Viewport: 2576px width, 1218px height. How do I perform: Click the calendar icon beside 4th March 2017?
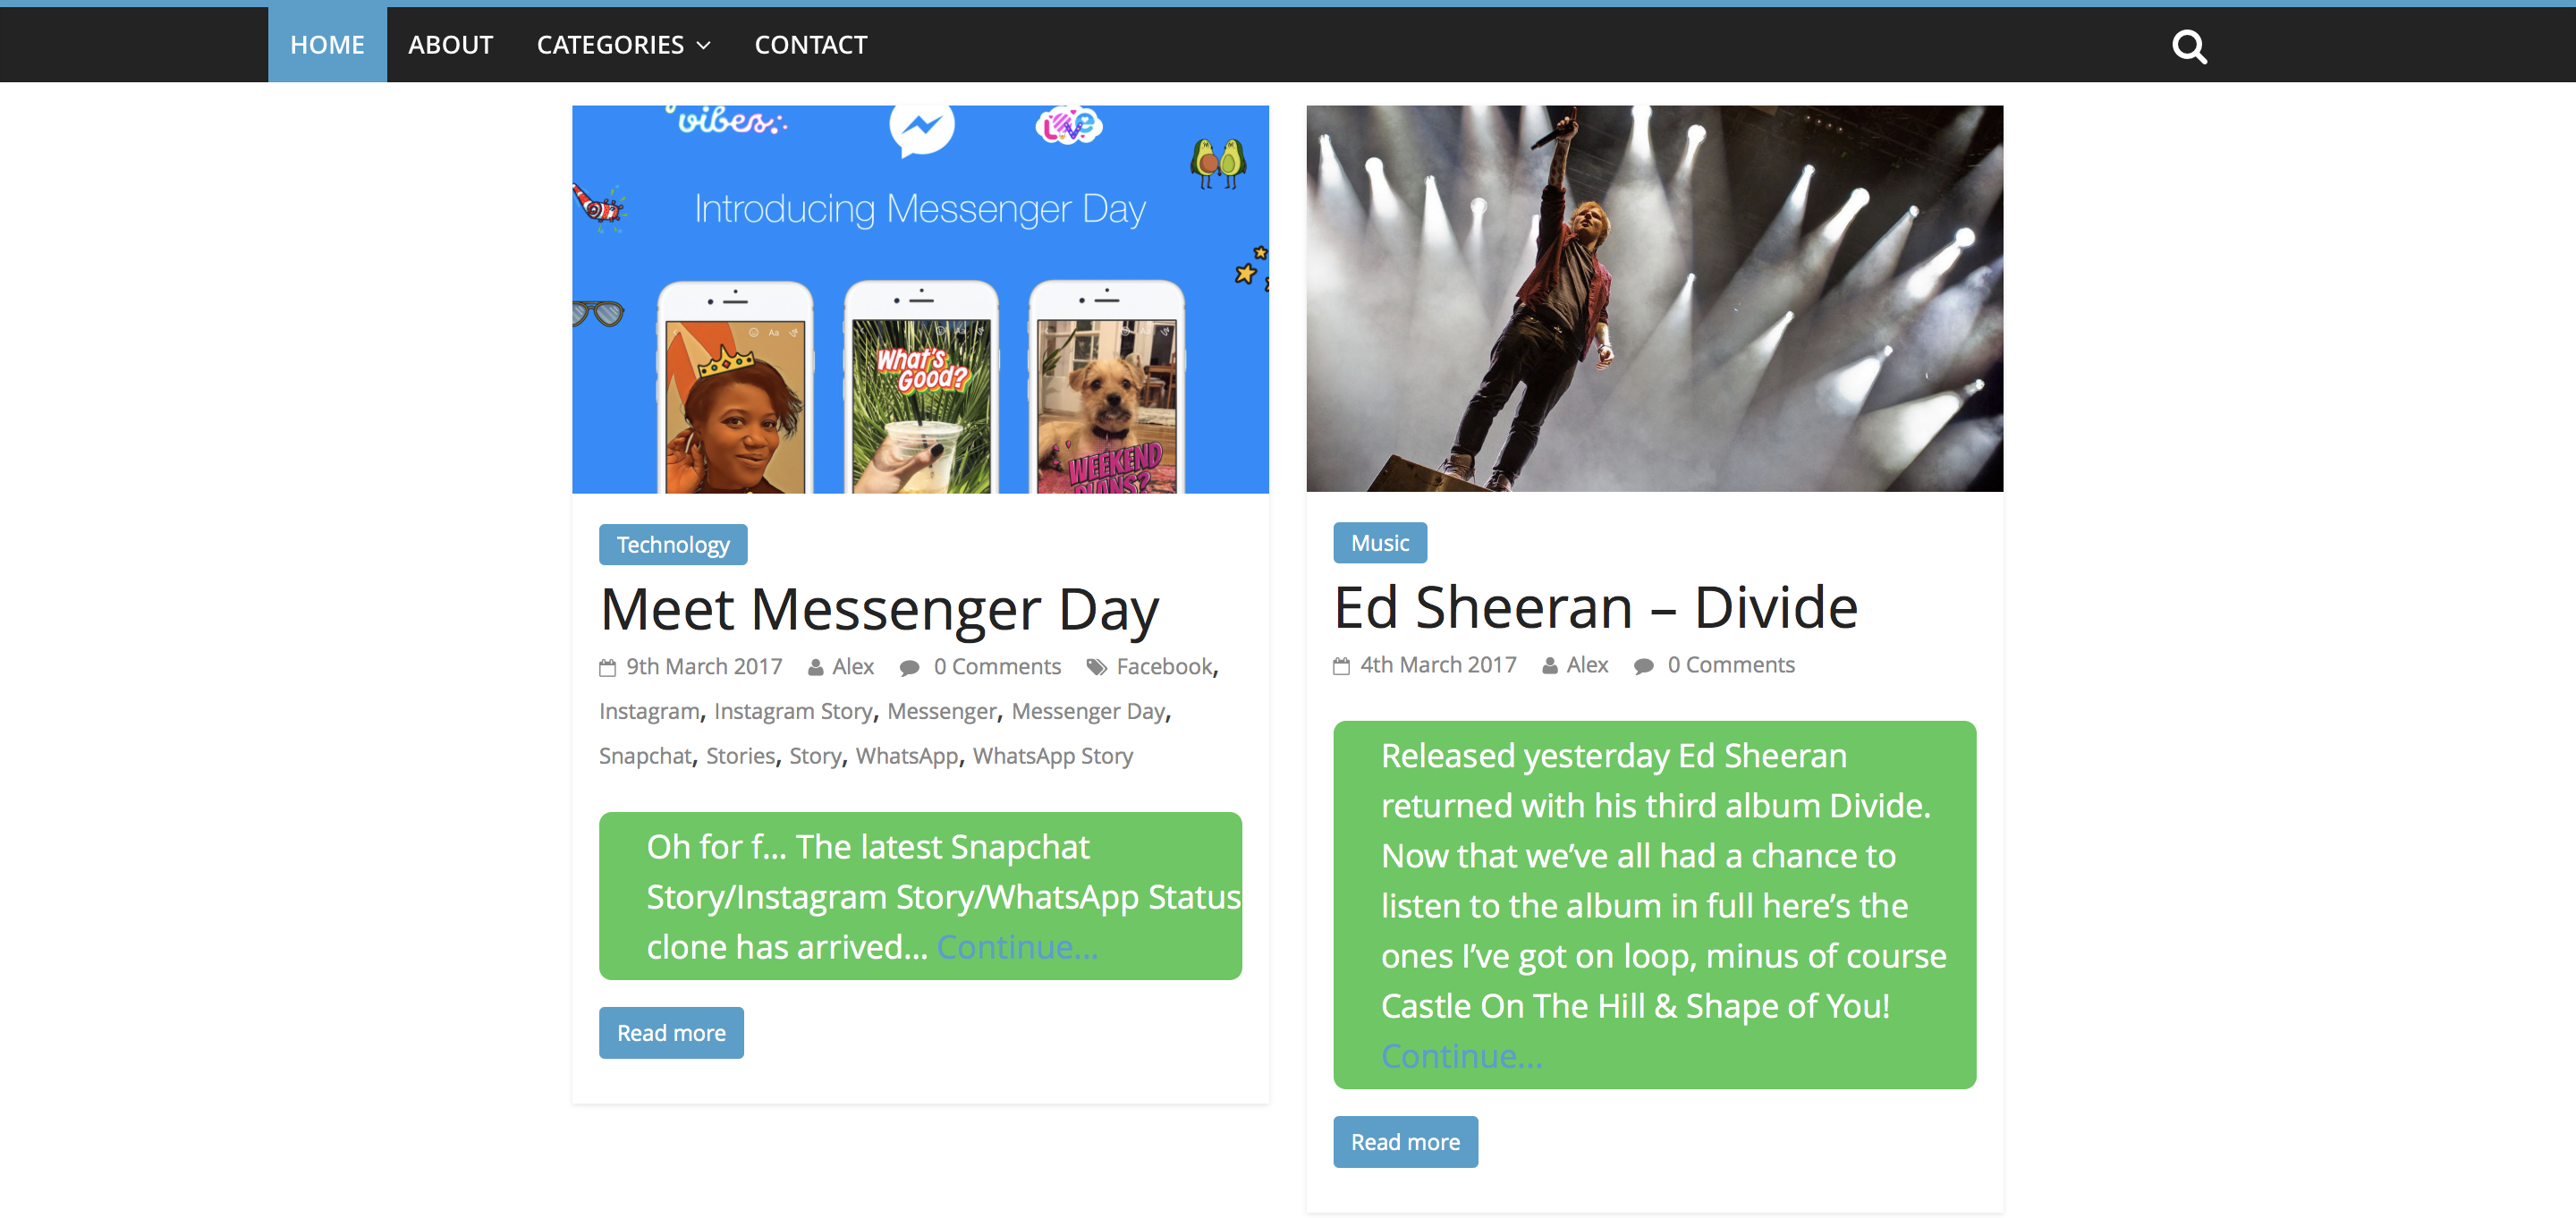coord(1341,666)
